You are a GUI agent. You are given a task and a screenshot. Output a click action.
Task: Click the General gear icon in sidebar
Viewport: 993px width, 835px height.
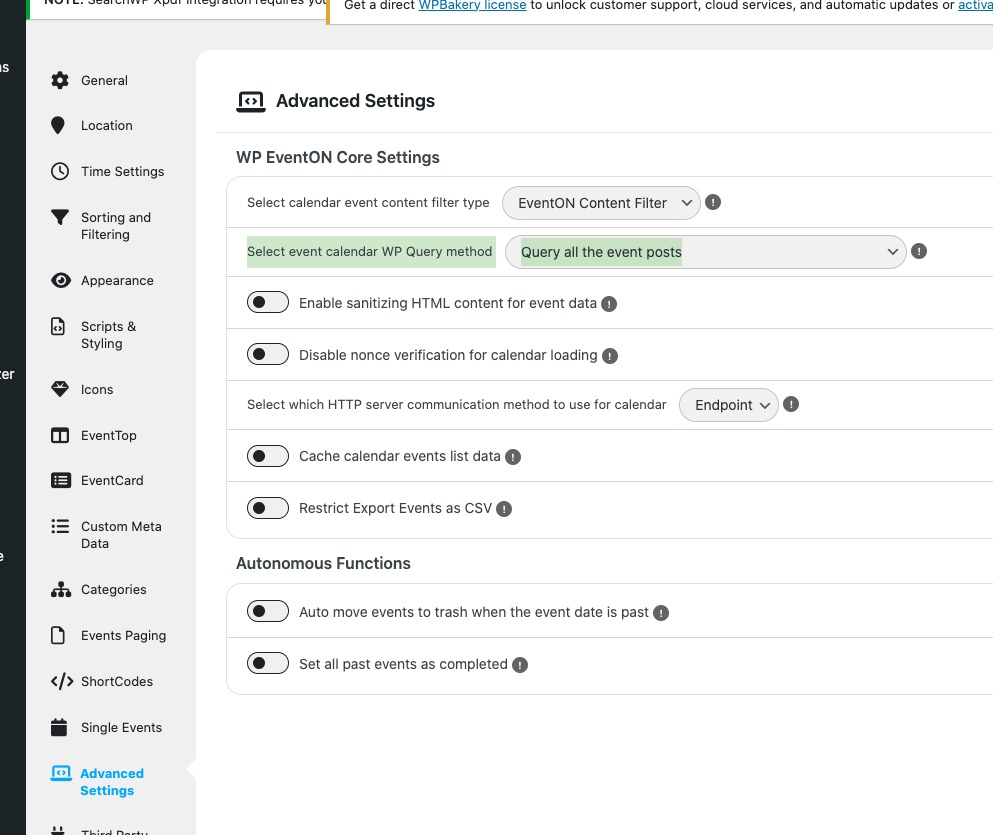[x=60, y=80]
